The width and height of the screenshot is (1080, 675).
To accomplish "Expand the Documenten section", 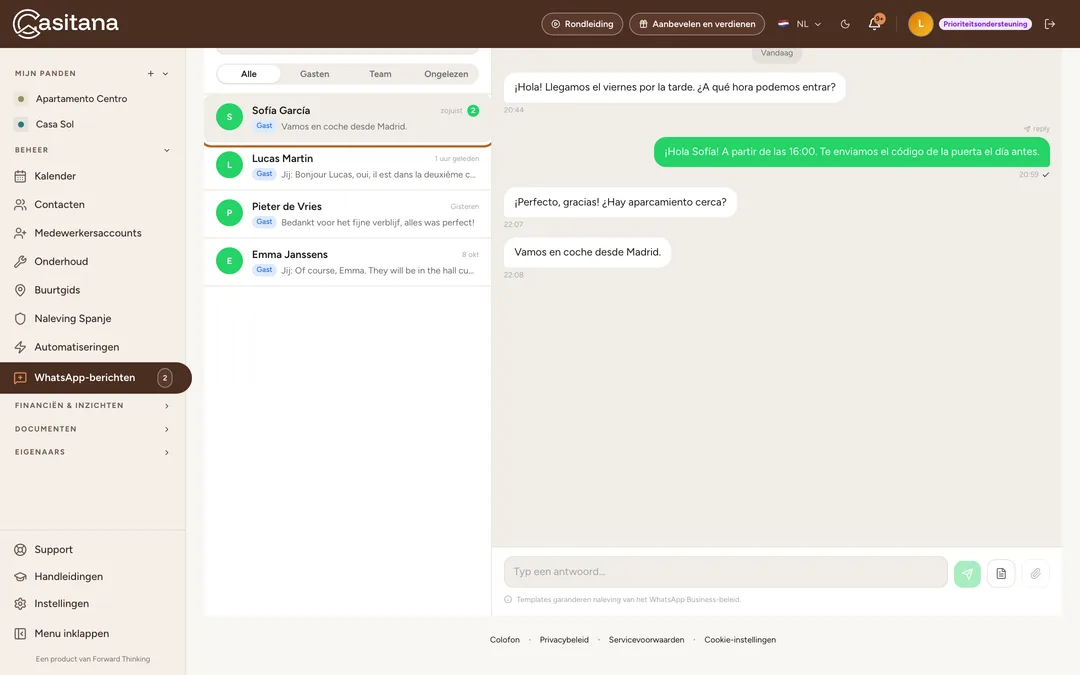I will click(x=93, y=429).
